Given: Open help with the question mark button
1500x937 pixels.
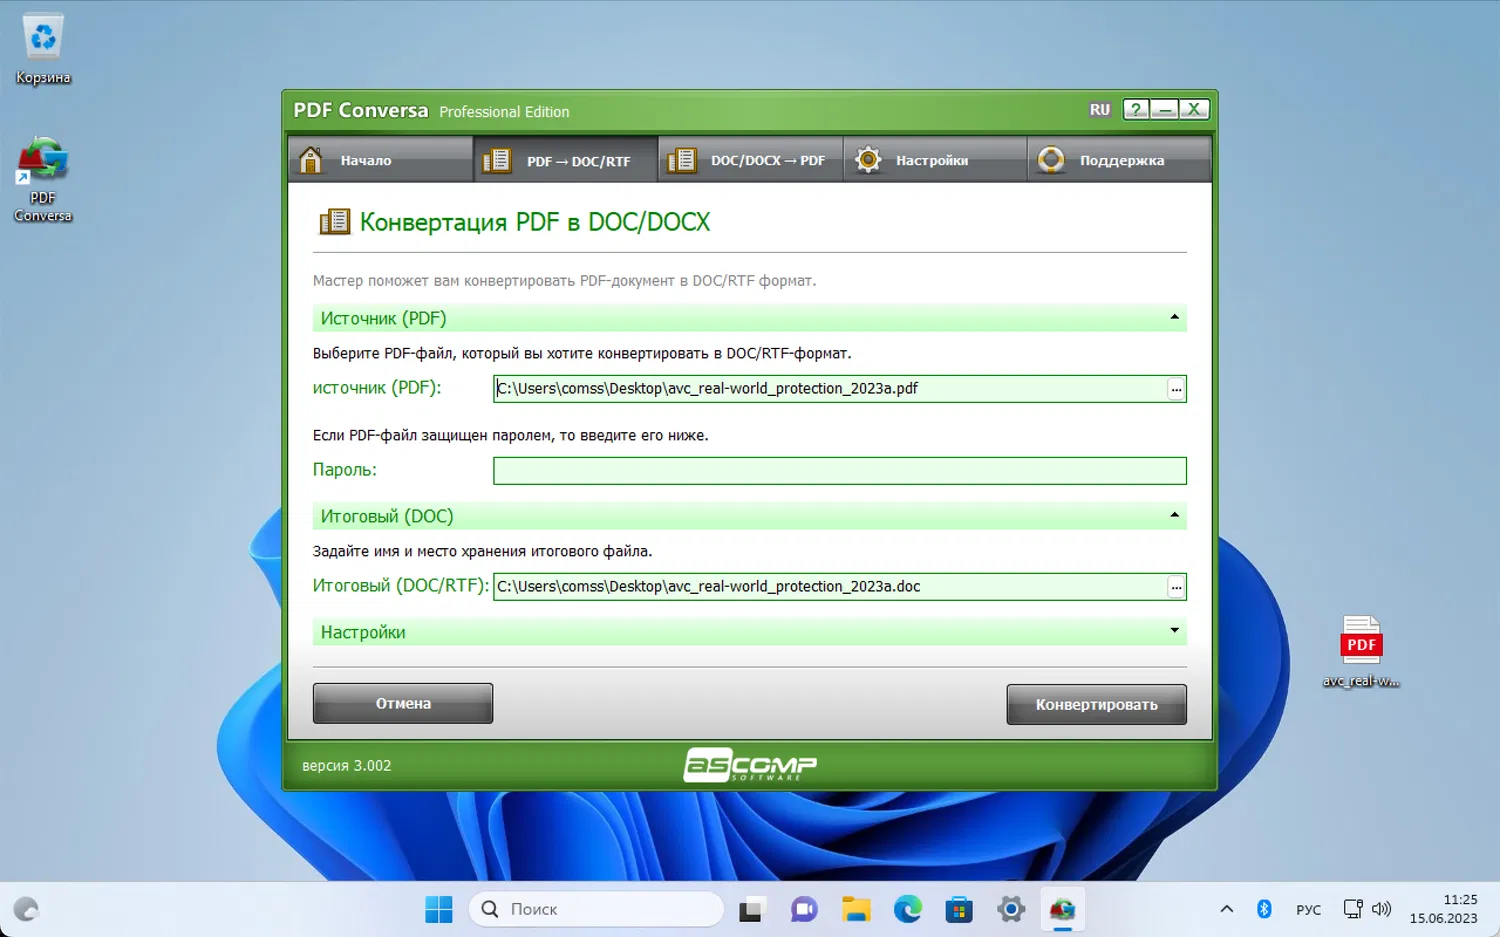Looking at the screenshot, I should pyautogui.click(x=1136, y=109).
